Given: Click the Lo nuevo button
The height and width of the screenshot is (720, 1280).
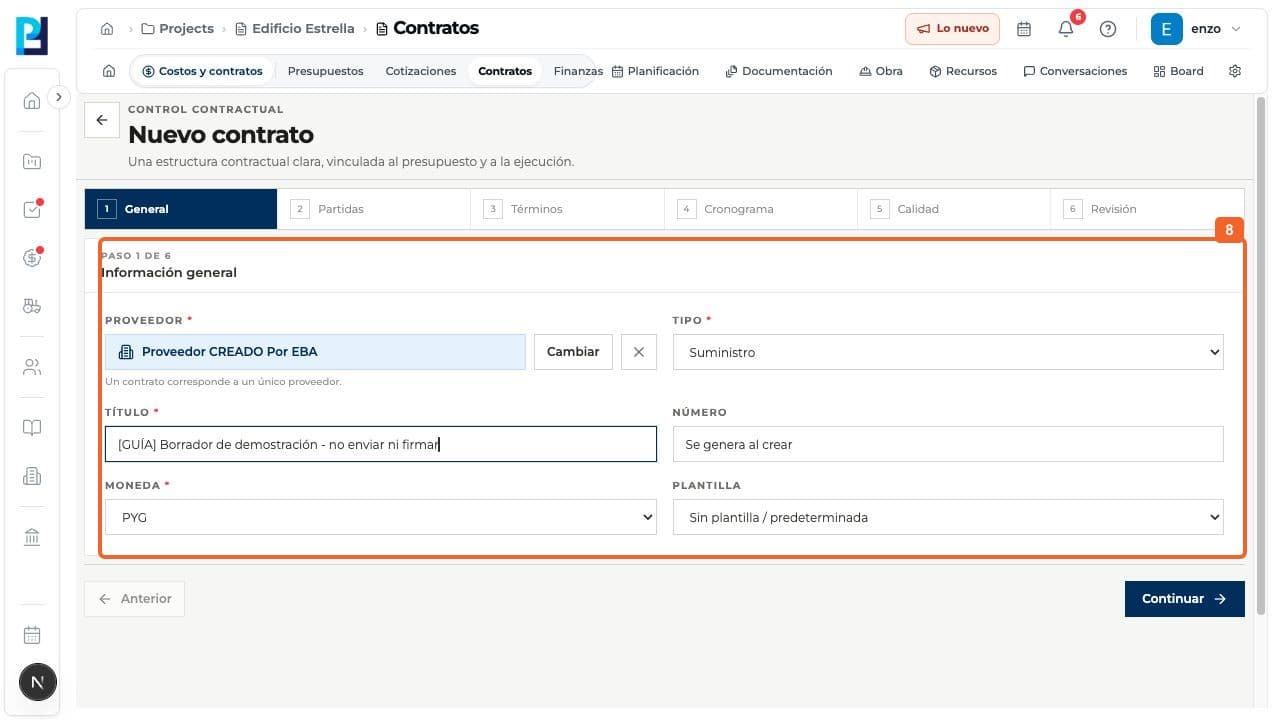Looking at the screenshot, I should (953, 29).
